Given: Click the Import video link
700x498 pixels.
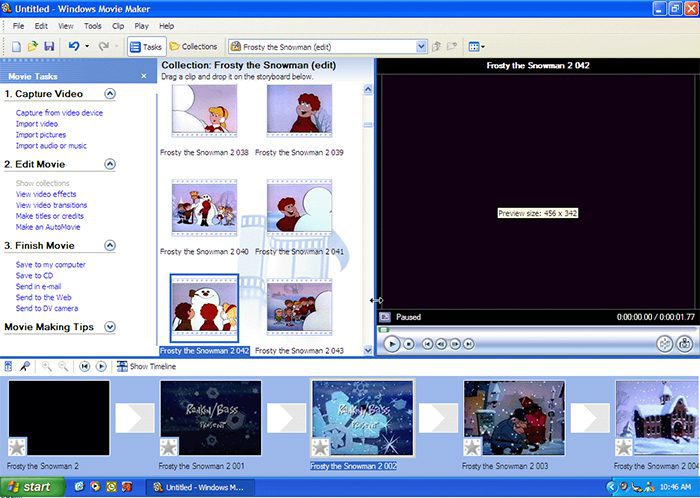Looking at the screenshot, I should [x=37, y=124].
